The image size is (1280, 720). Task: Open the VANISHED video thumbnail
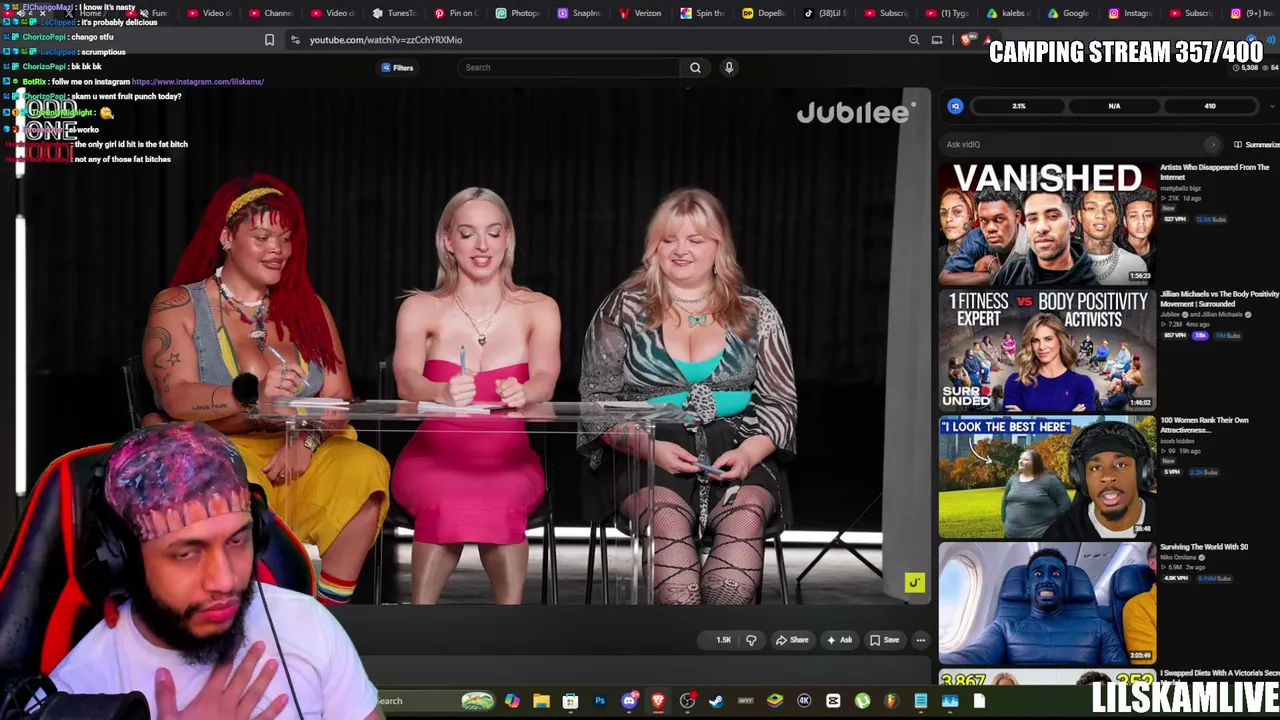click(1046, 224)
